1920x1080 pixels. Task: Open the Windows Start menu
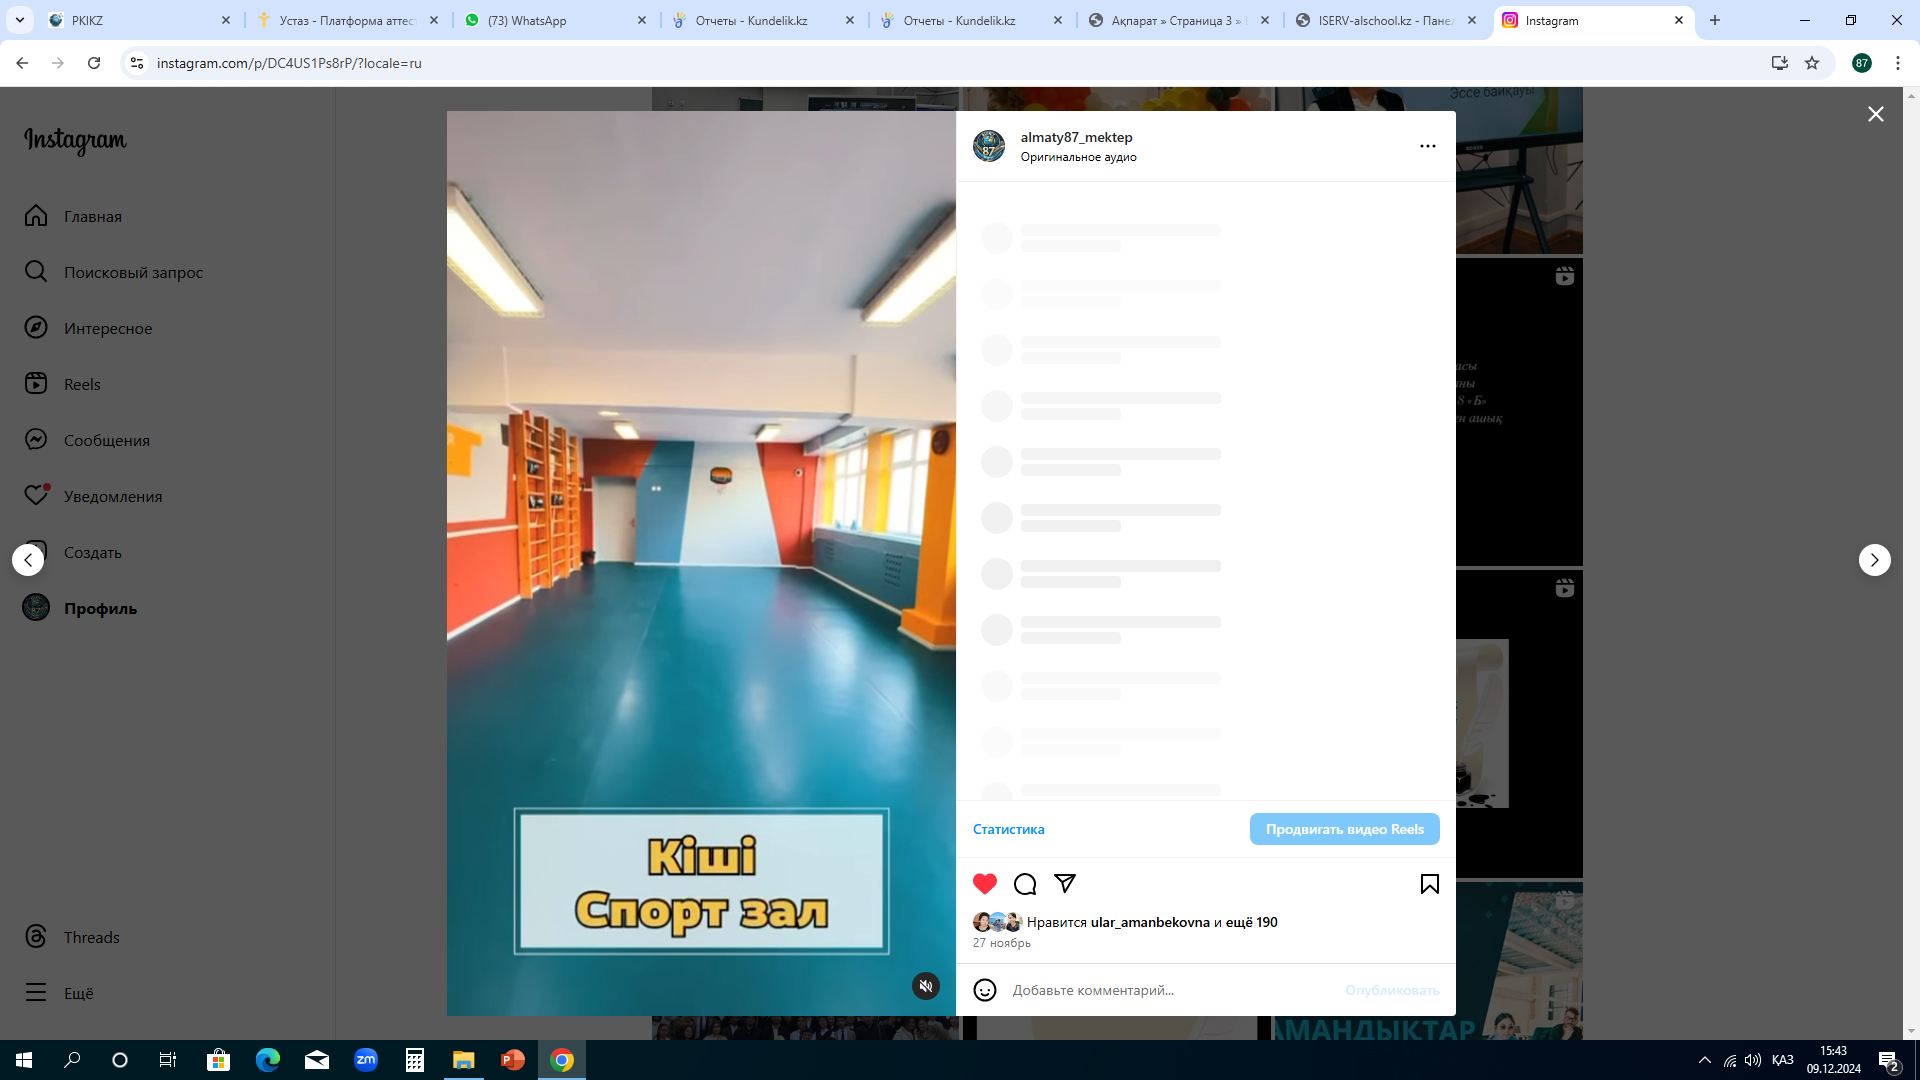click(x=24, y=1060)
